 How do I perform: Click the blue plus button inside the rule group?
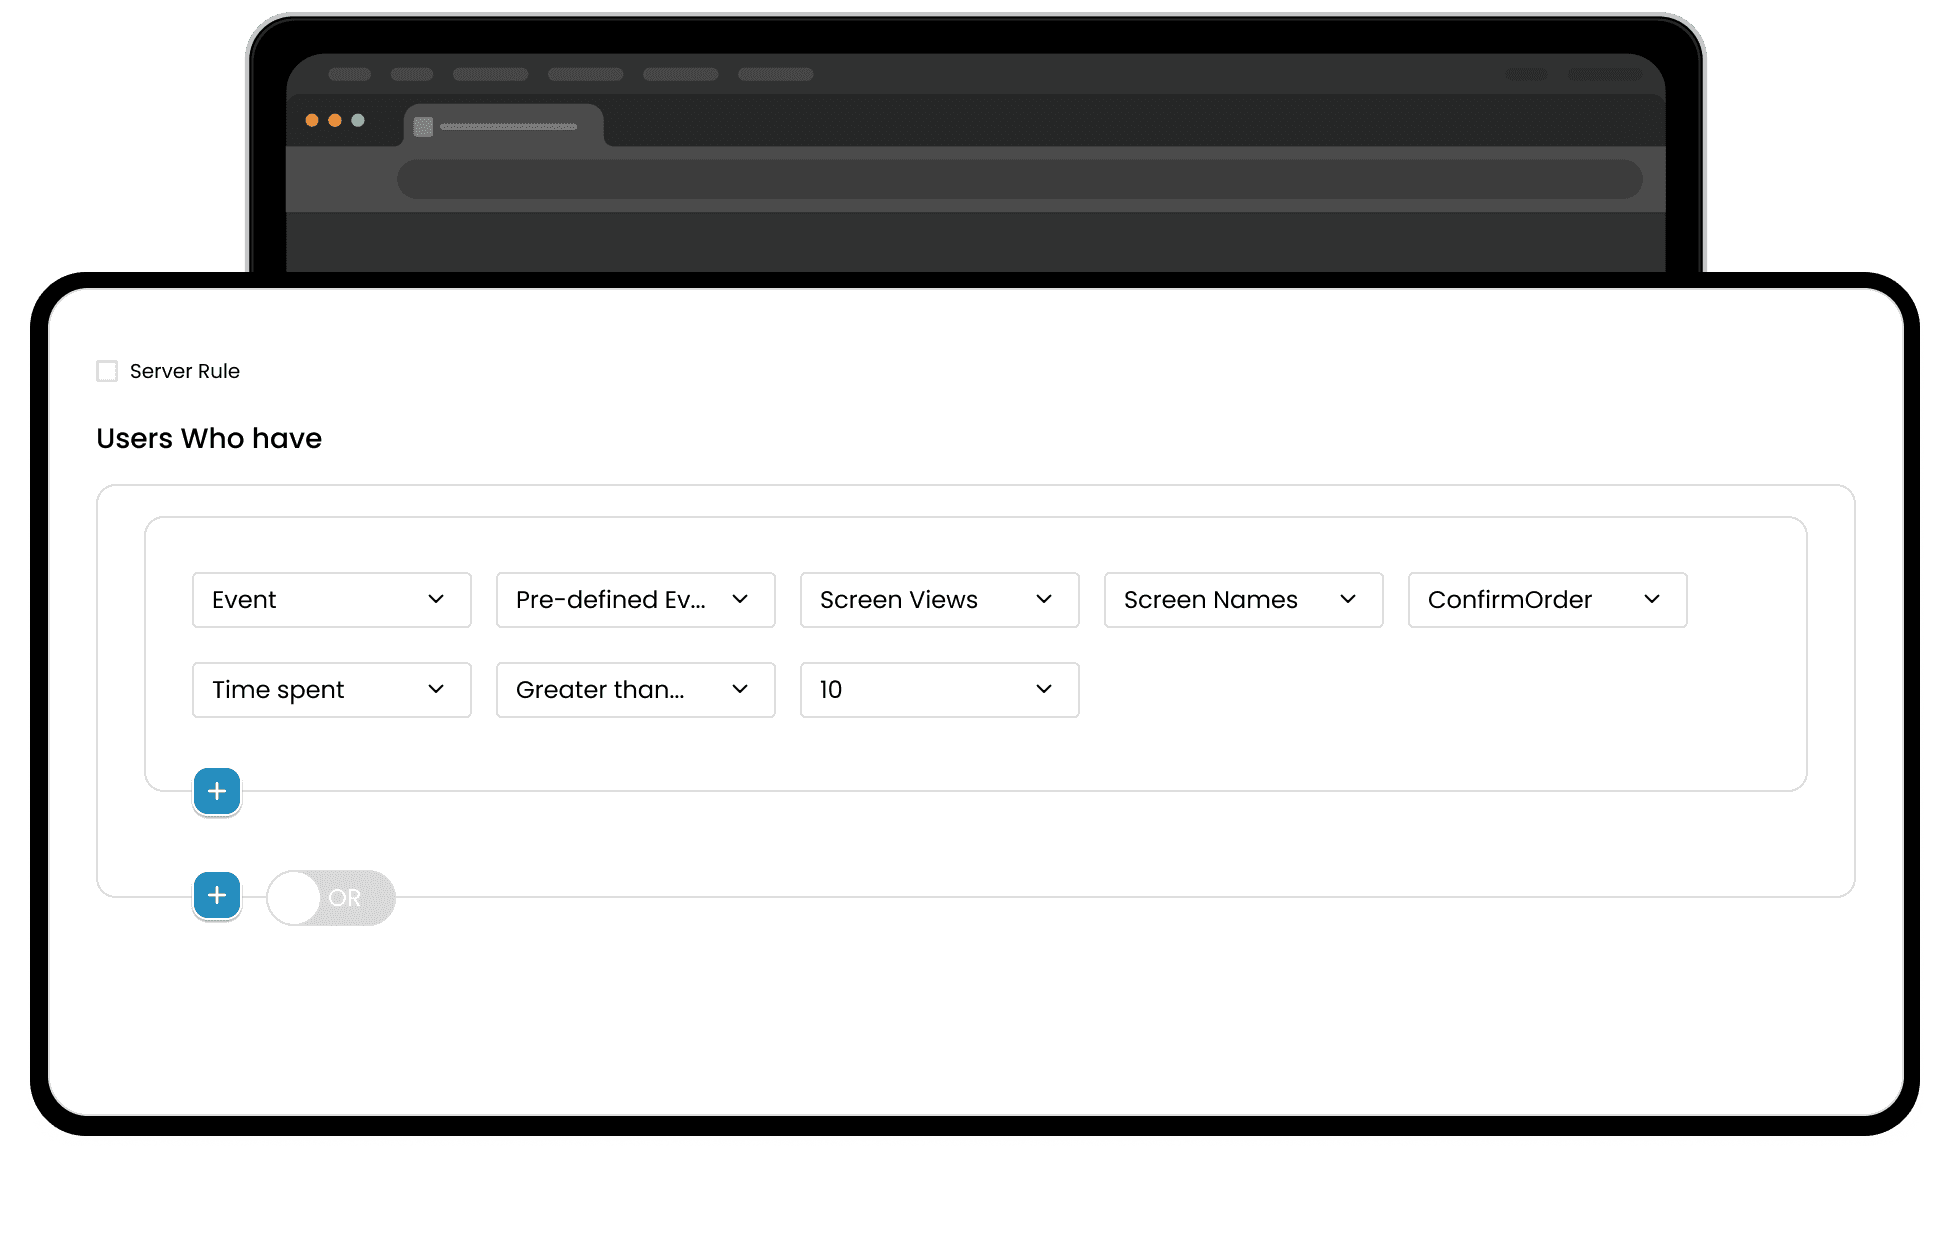[x=217, y=791]
